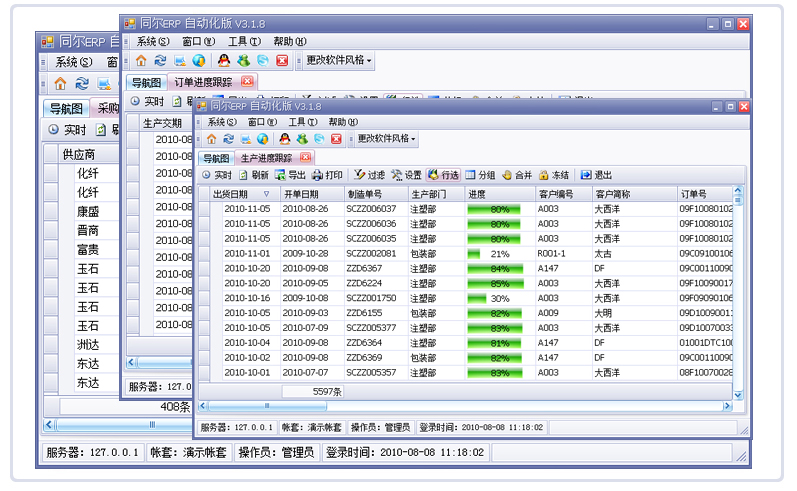797x491 pixels.
Task: Click blue refresh arrows icon in front window
Action: 229,139
